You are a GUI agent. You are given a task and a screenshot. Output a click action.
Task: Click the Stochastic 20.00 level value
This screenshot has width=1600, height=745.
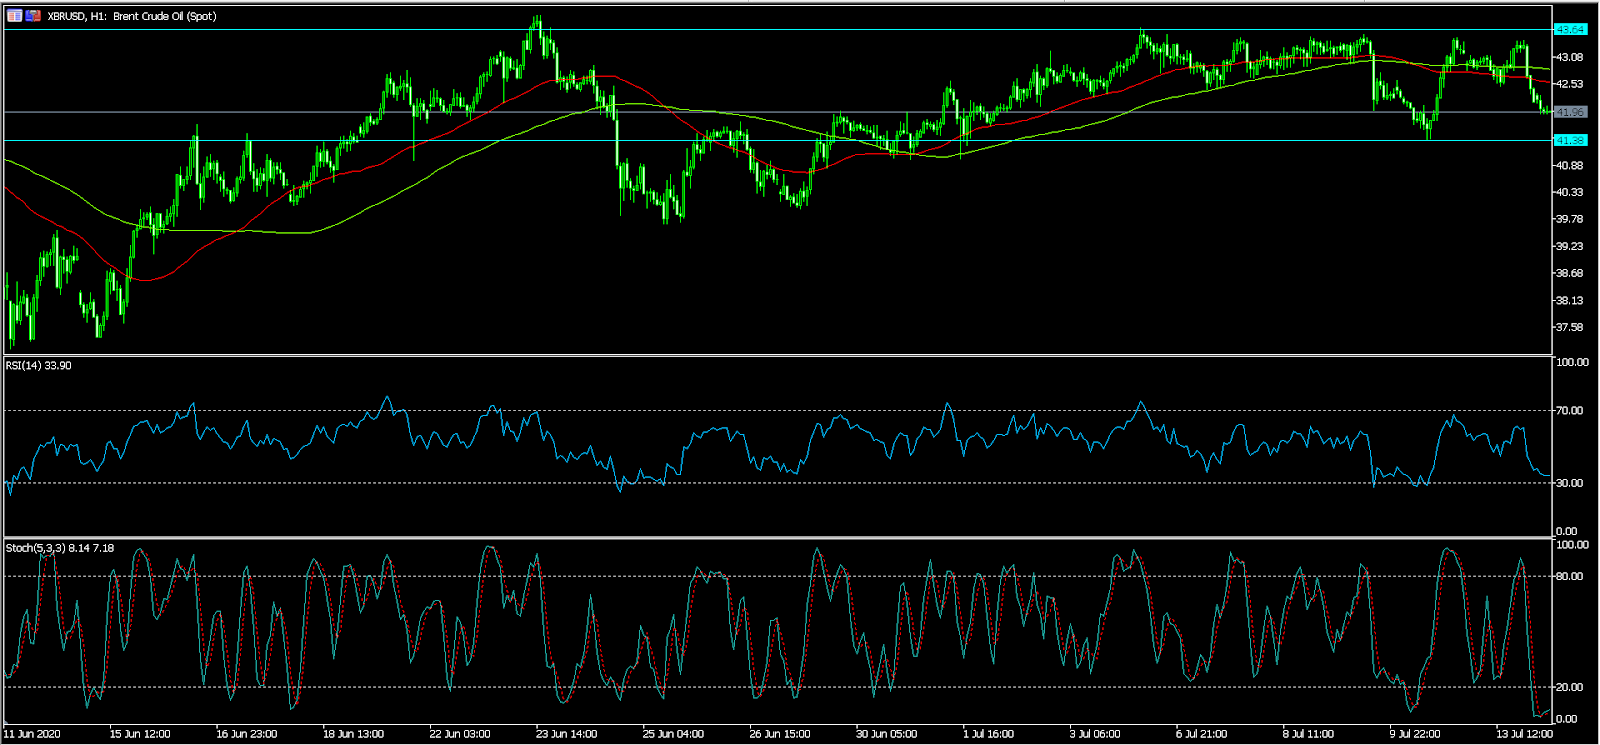[1570, 687]
